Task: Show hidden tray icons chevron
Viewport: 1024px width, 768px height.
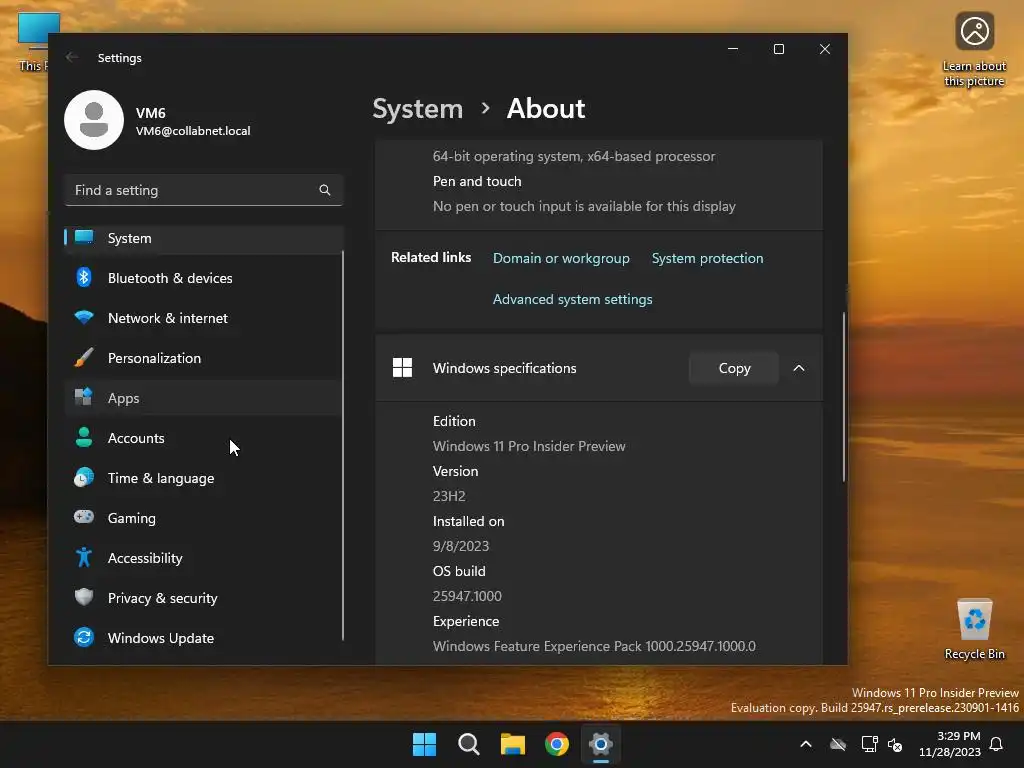Action: pyautogui.click(x=806, y=744)
